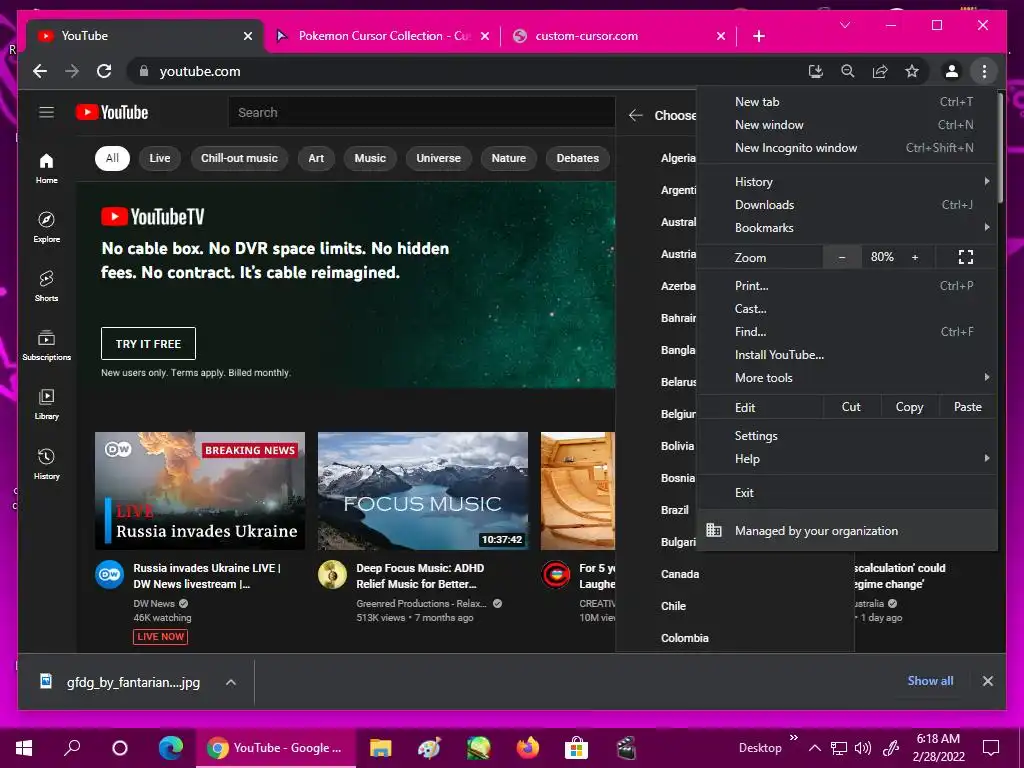Open File Explorer from the taskbar
The image size is (1024, 768).
pos(381,748)
